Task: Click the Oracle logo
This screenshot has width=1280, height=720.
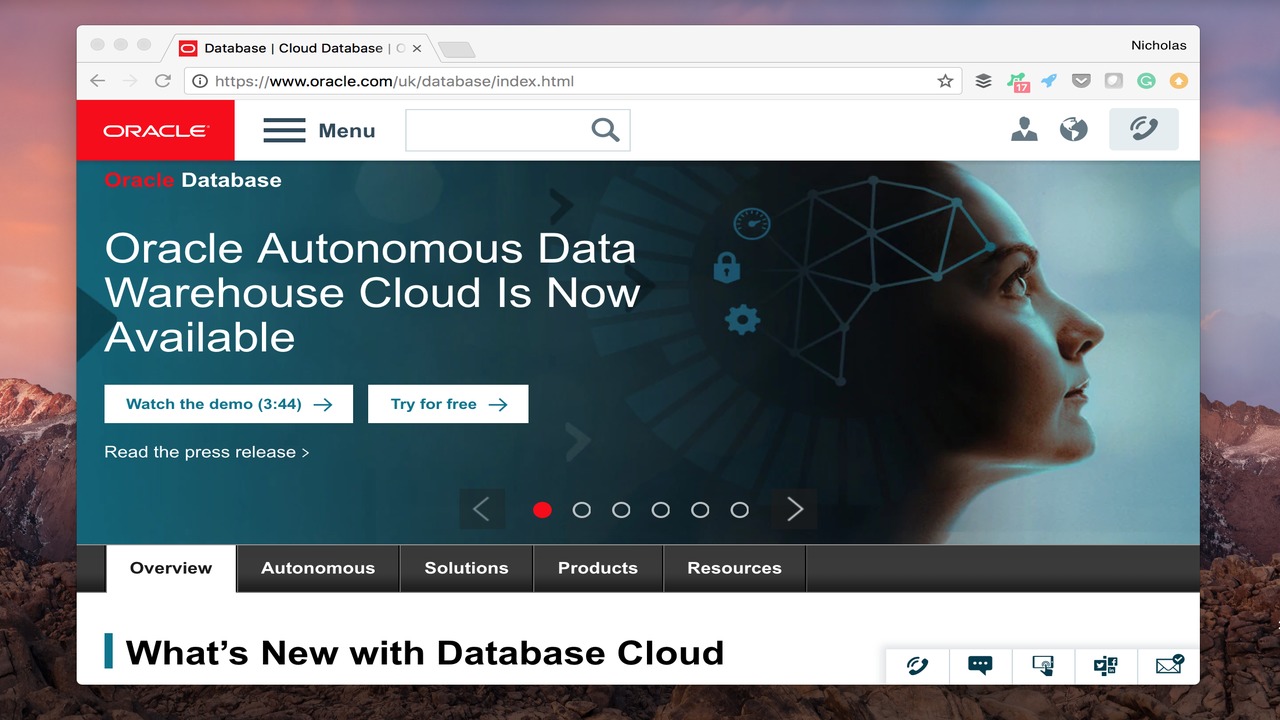Action: click(155, 130)
